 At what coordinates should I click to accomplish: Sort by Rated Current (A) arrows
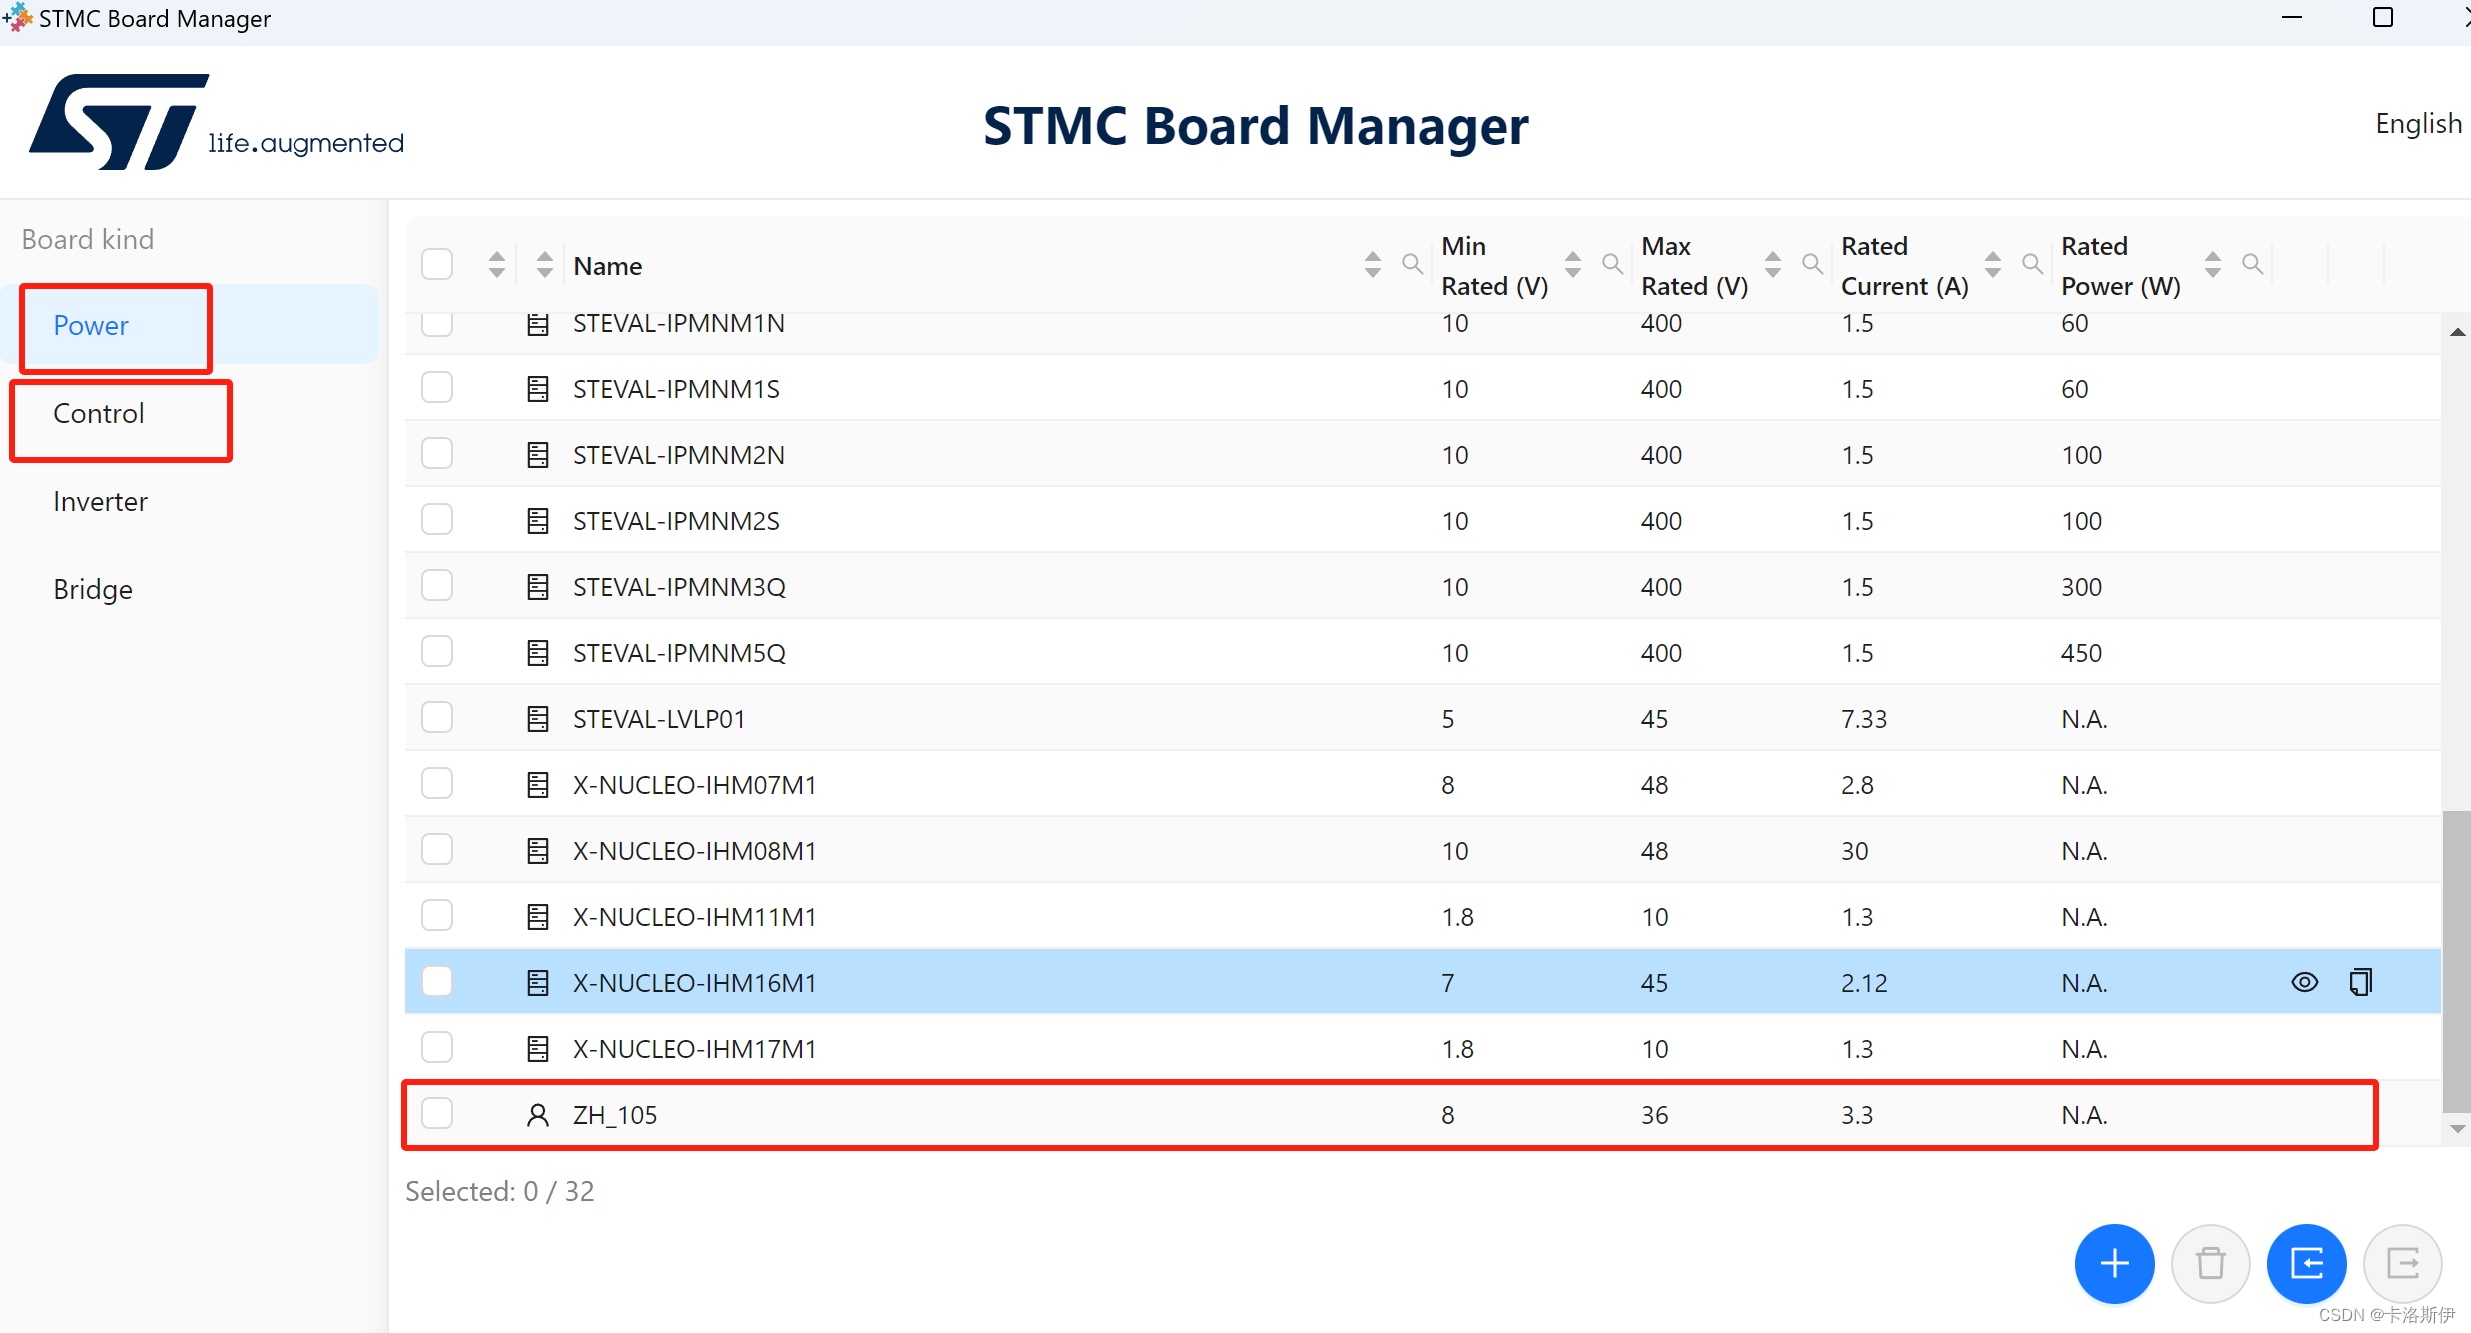[1992, 264]
